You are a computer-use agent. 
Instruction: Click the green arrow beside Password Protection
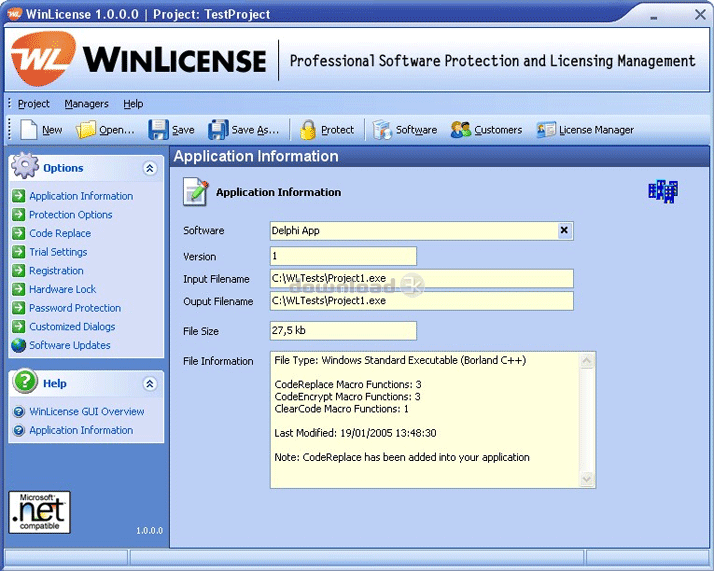[19, 308]
